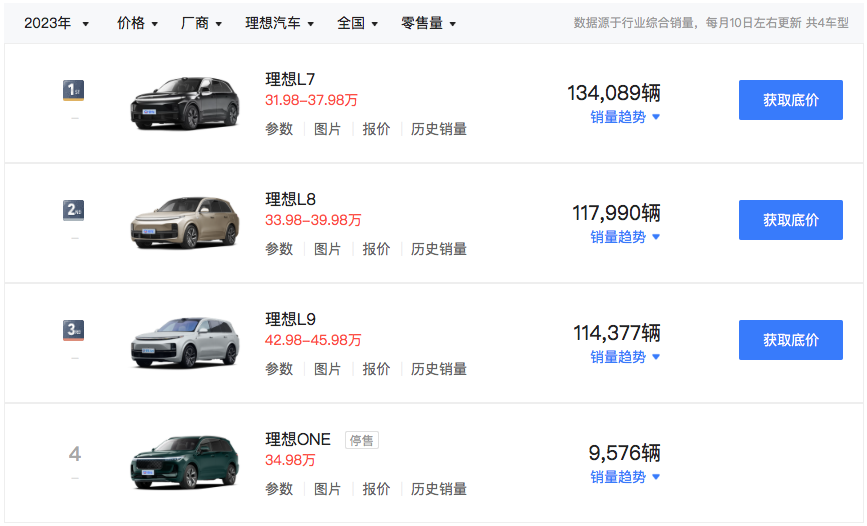Open the green 理想ONE car image
The height and width of the screenshot is (526, 867).
tap(186, 462)
